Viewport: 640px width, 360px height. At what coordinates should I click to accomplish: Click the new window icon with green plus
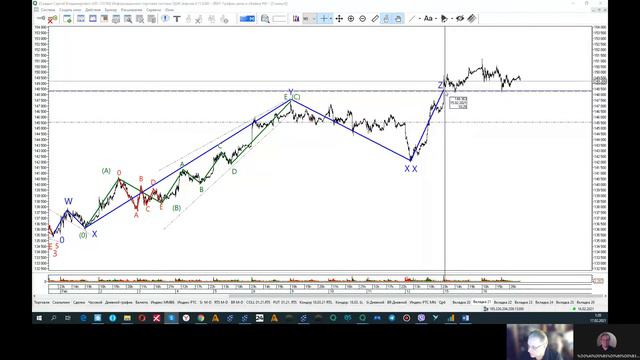tap(67, 19)
